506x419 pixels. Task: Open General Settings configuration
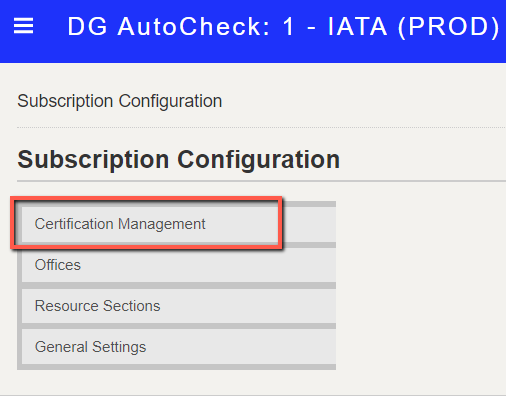point(179,347)
